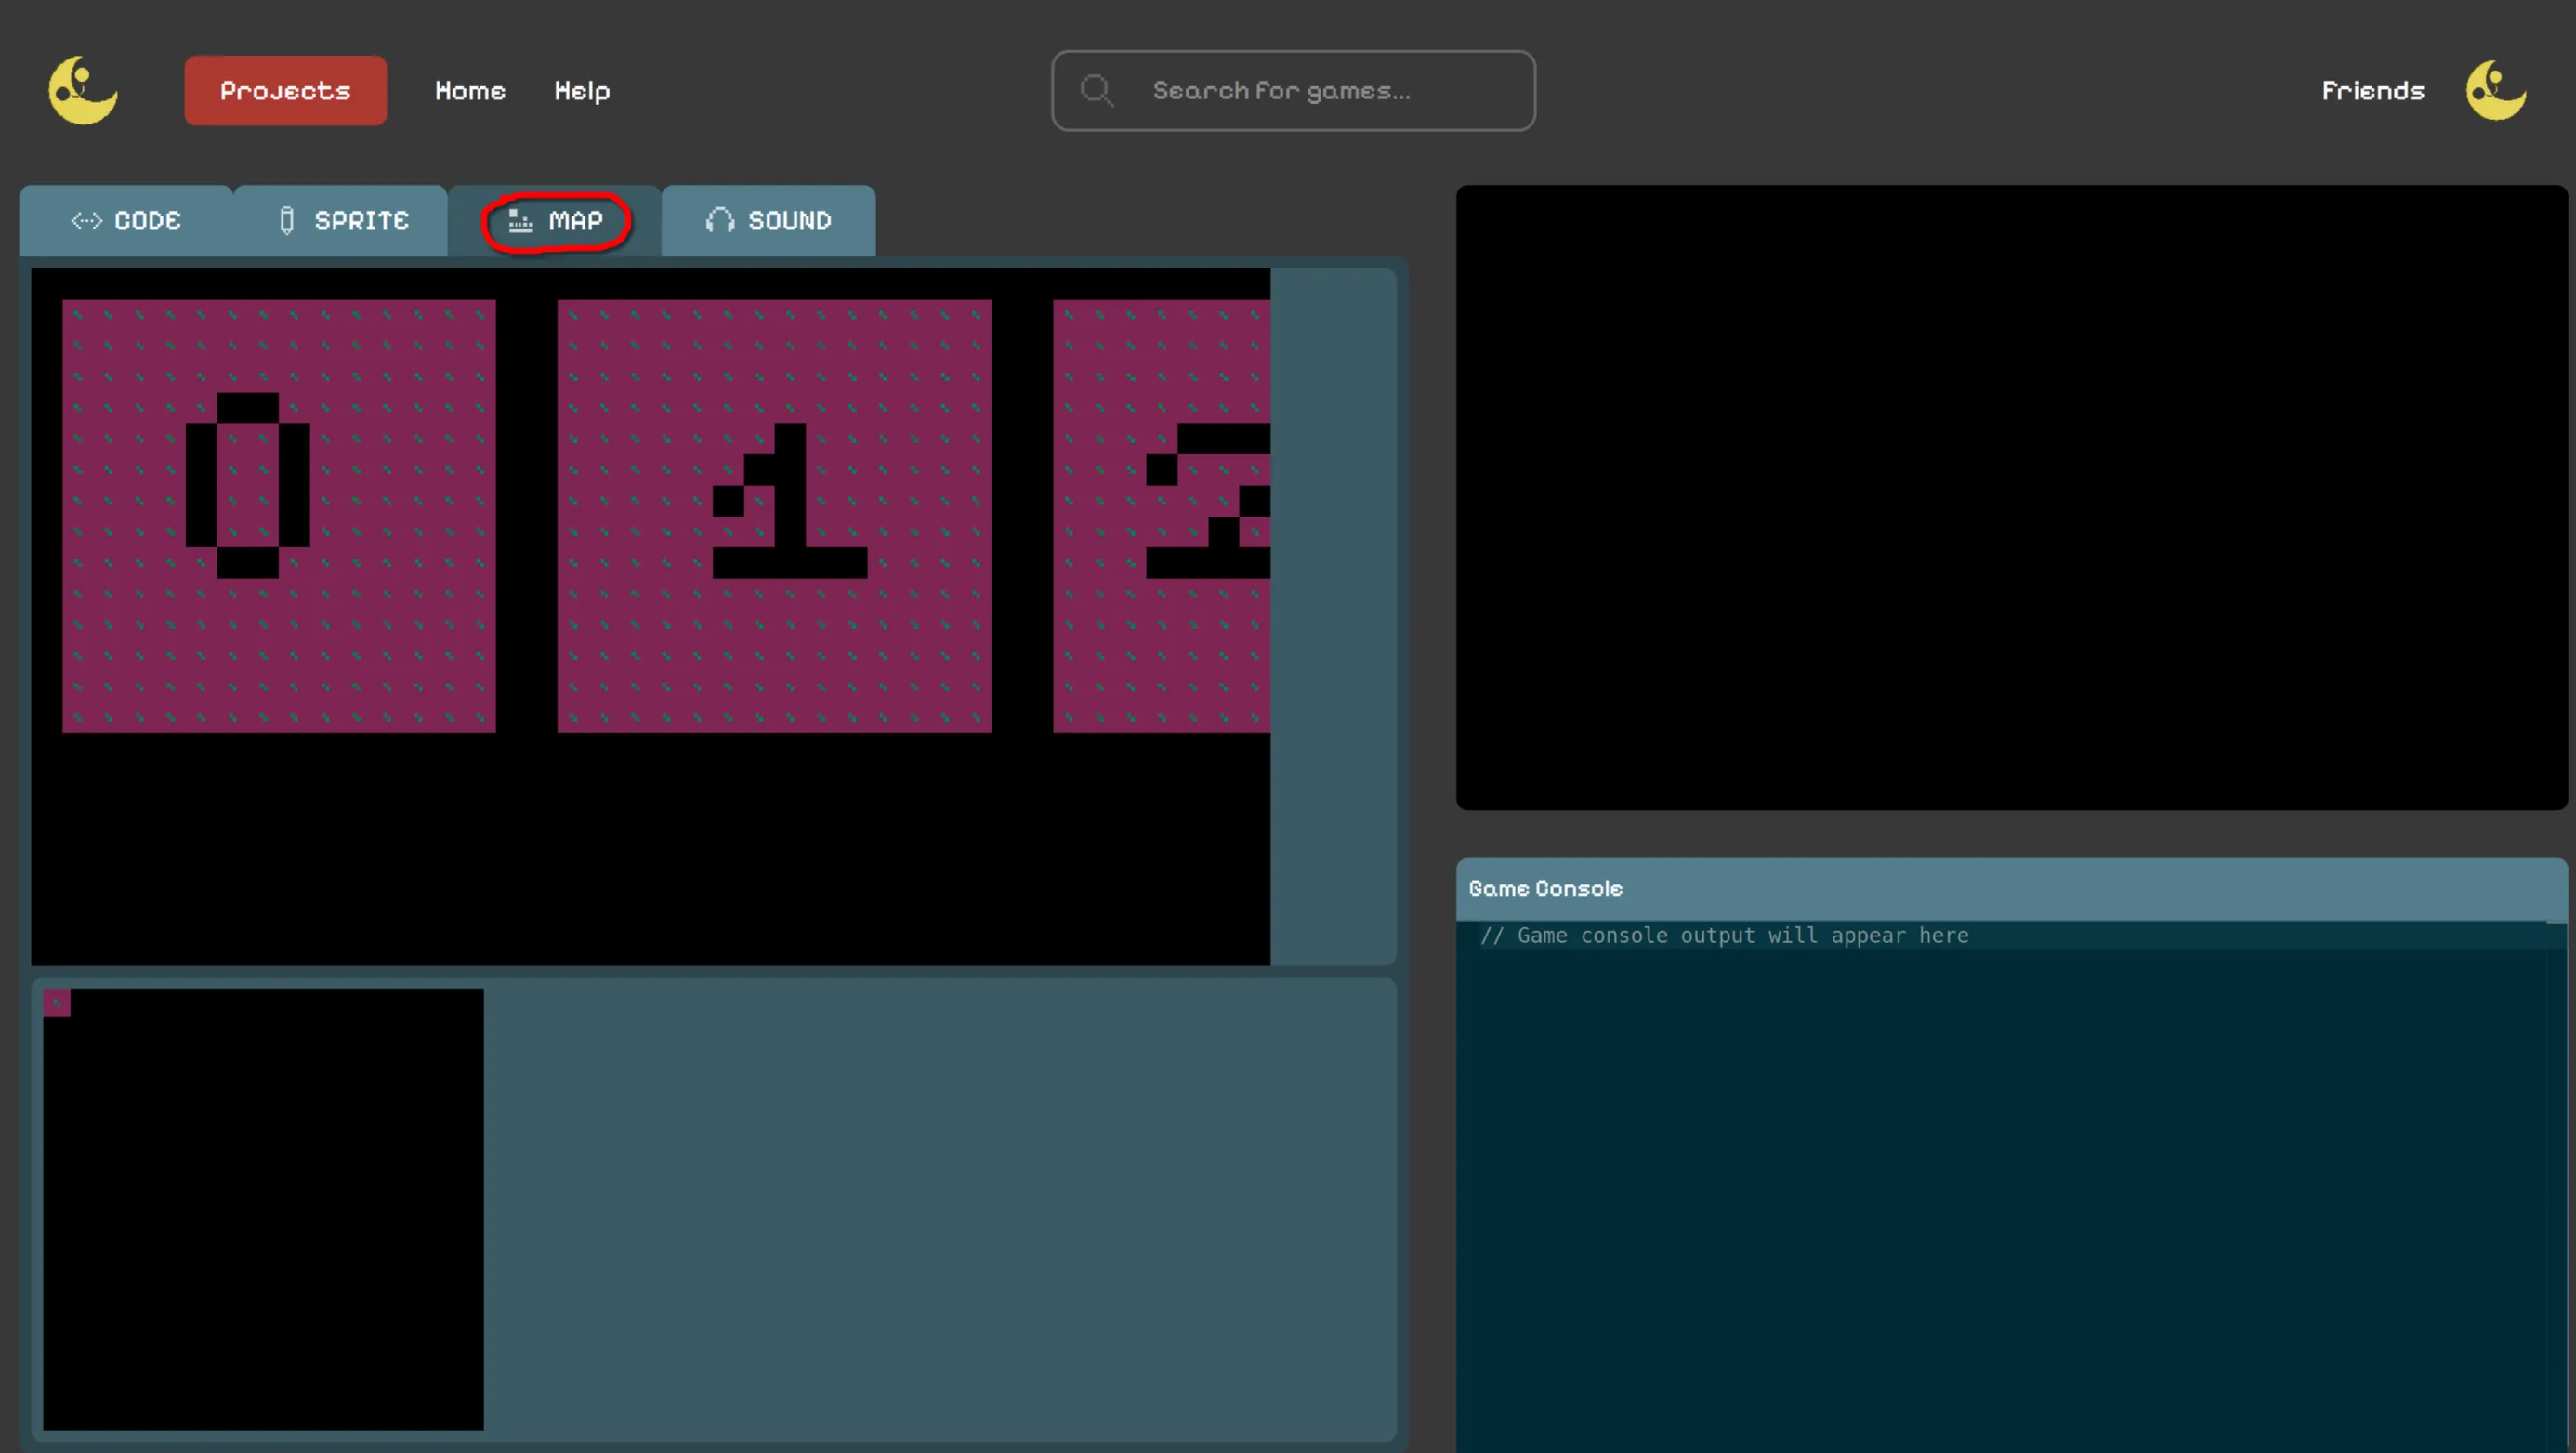Switch to the SOUND tab
Screen dimensions: 2576x1453
point(768,220)
